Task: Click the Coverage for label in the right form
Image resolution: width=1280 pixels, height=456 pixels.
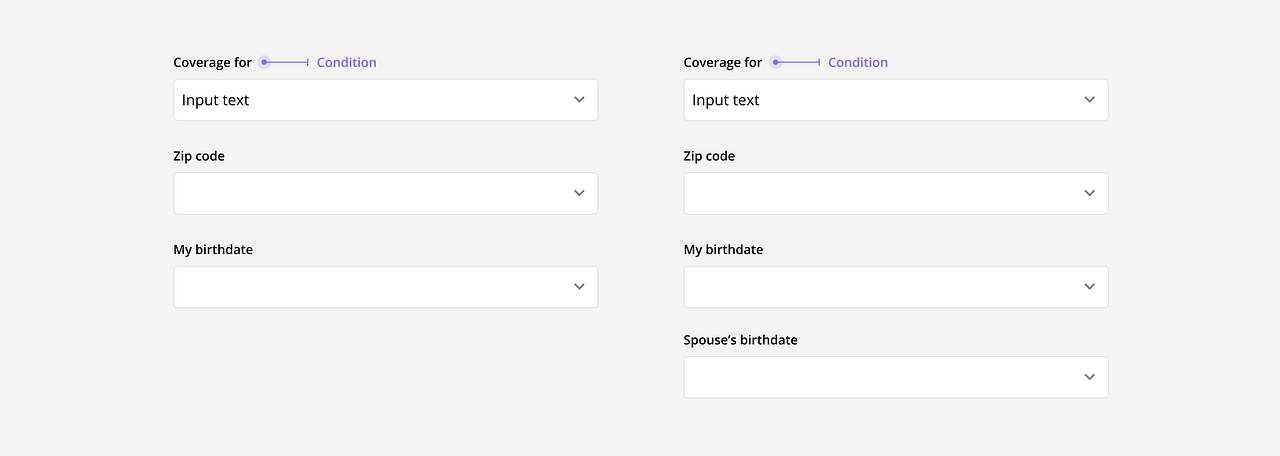Action: (x=722, y=62)
